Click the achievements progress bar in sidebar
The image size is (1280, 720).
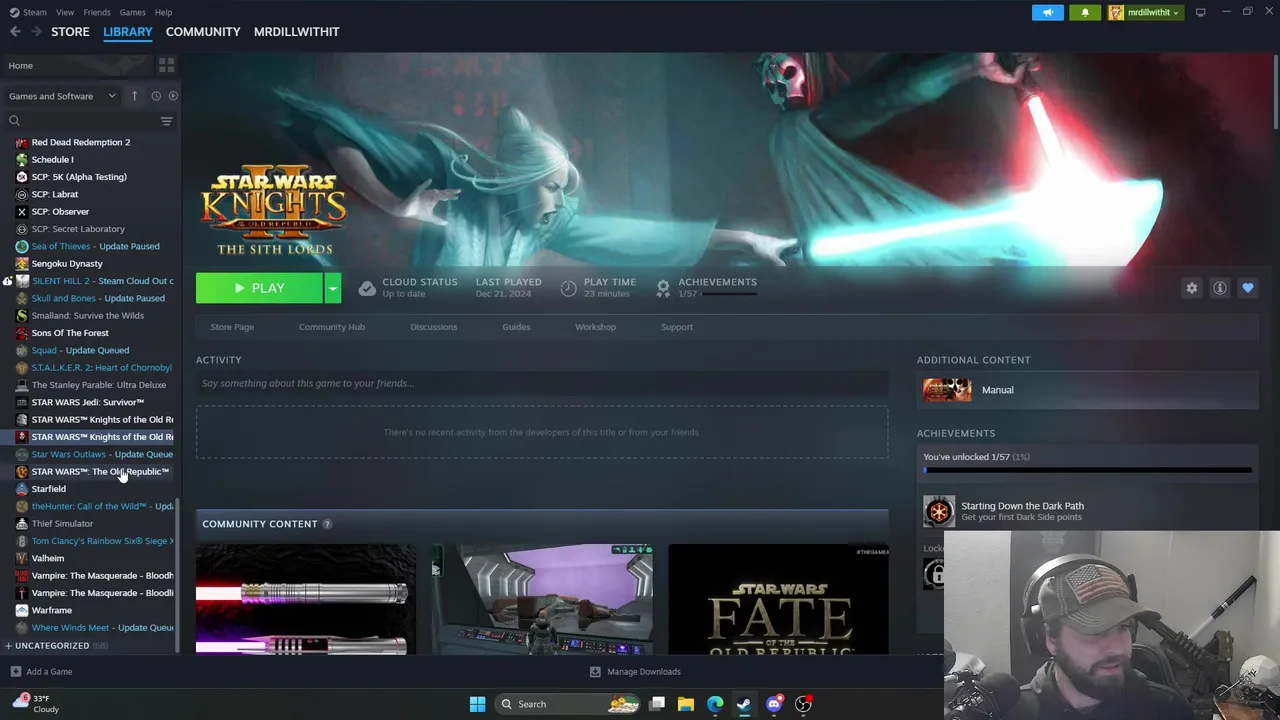[x=1087, y=470]
